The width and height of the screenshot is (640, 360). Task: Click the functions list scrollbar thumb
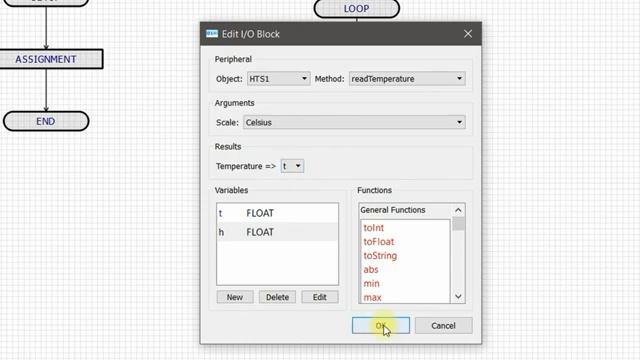point(458,224)
